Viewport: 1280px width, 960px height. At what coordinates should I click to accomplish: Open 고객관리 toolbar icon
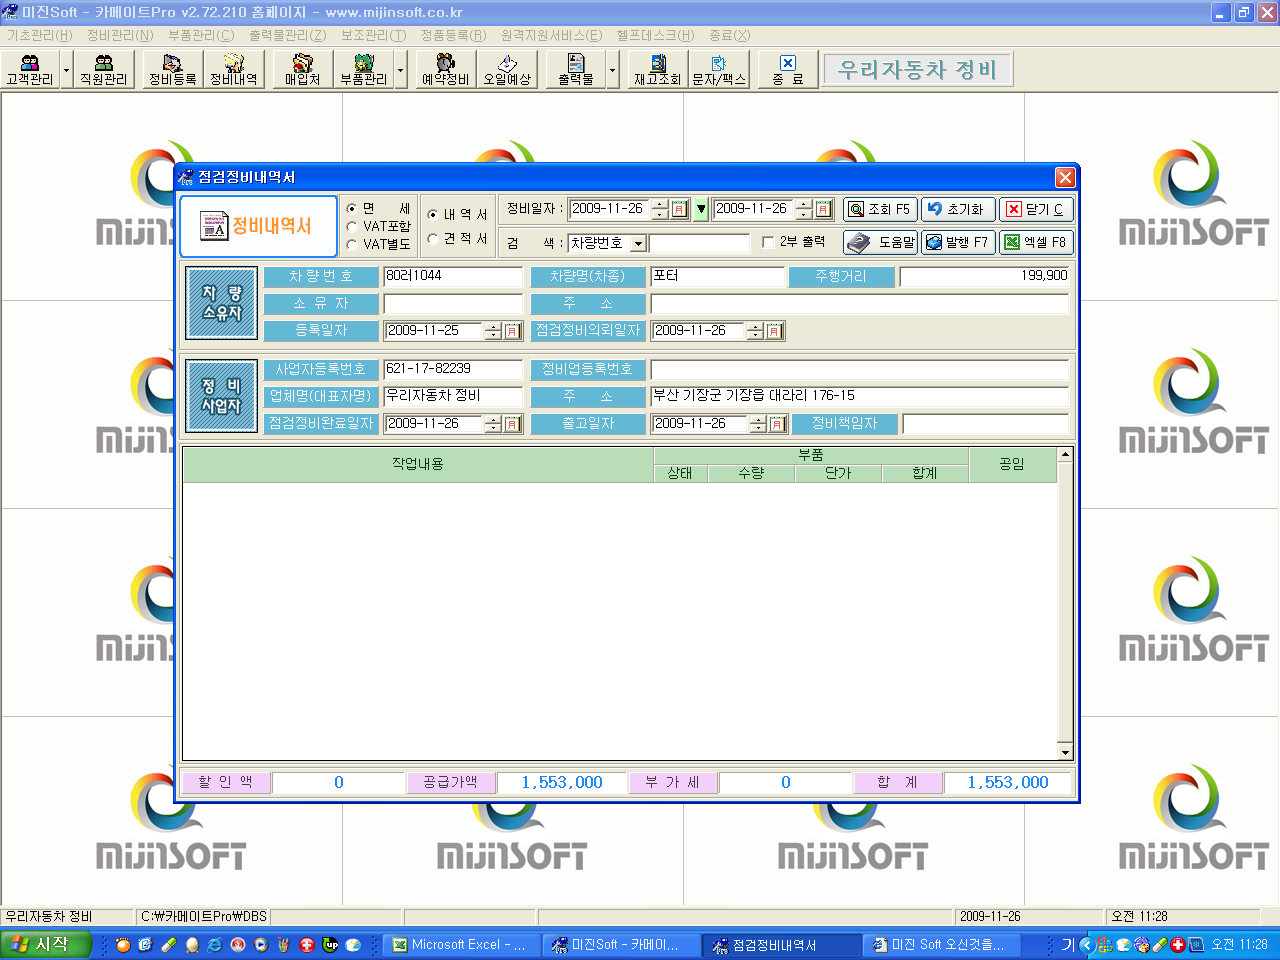click(30, 70)
